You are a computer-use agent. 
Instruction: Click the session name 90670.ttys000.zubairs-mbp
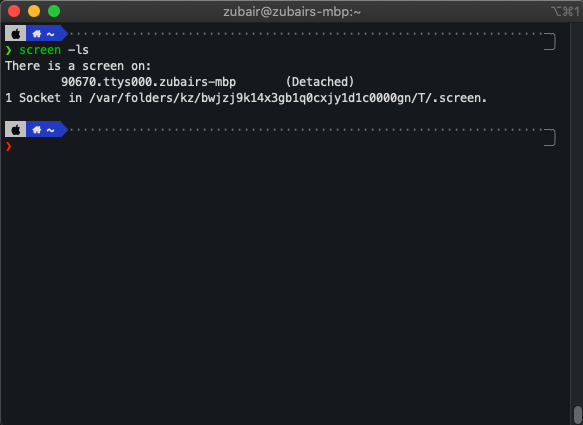pos(148,82)
